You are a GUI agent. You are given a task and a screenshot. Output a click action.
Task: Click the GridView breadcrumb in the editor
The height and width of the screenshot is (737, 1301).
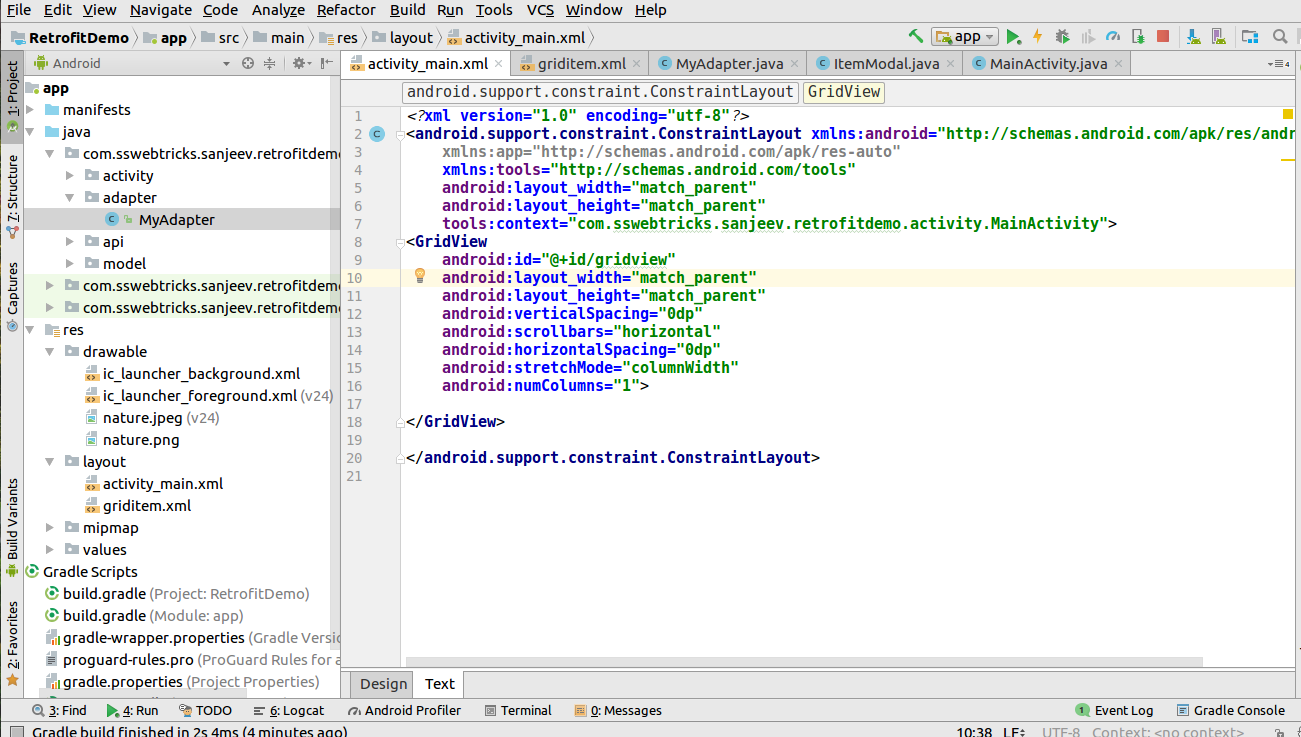(x=844, y=92)
